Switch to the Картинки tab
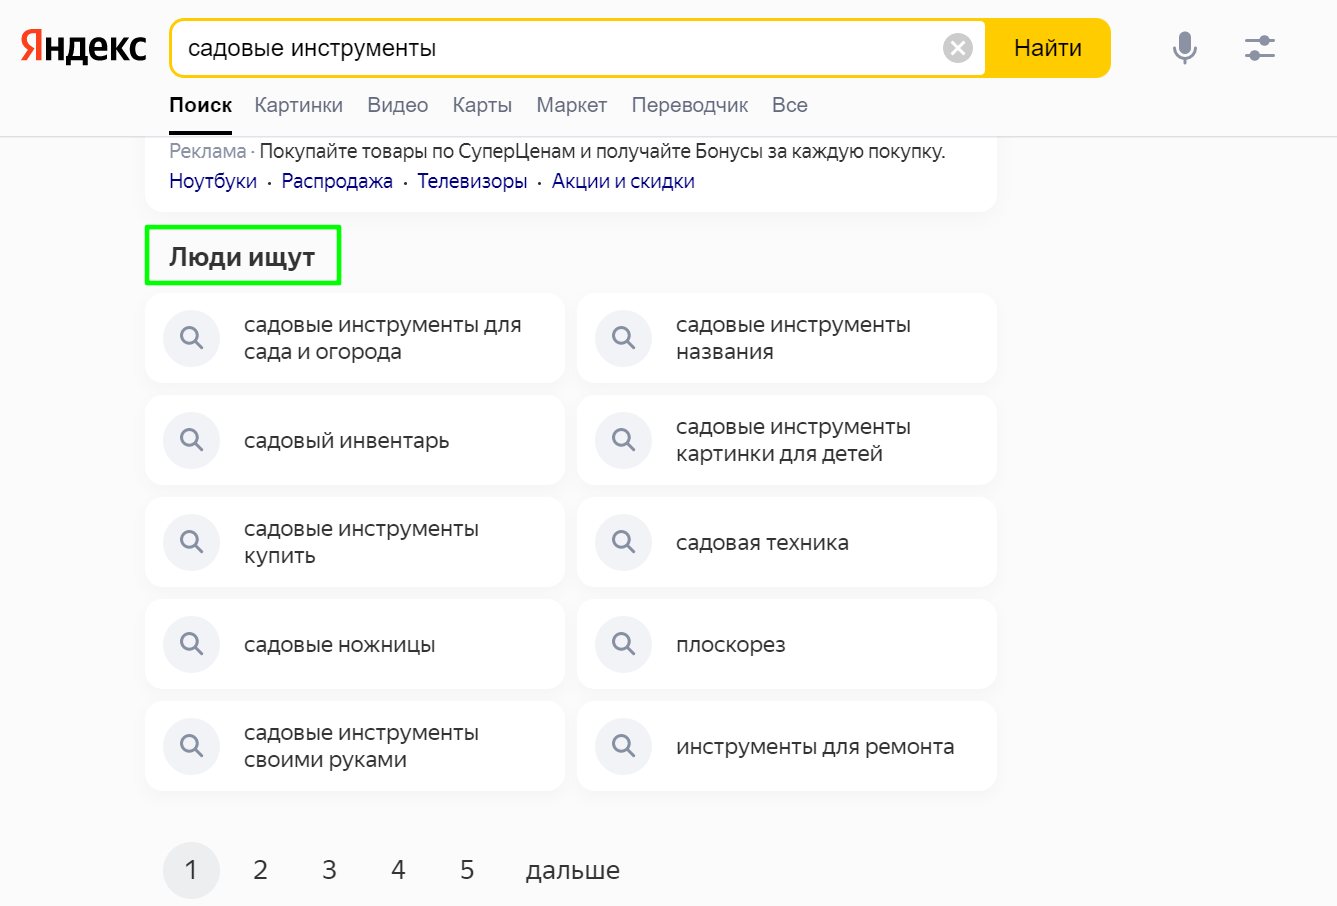The width and height of the screenshot is (1337, 906). tap(299, 105)
